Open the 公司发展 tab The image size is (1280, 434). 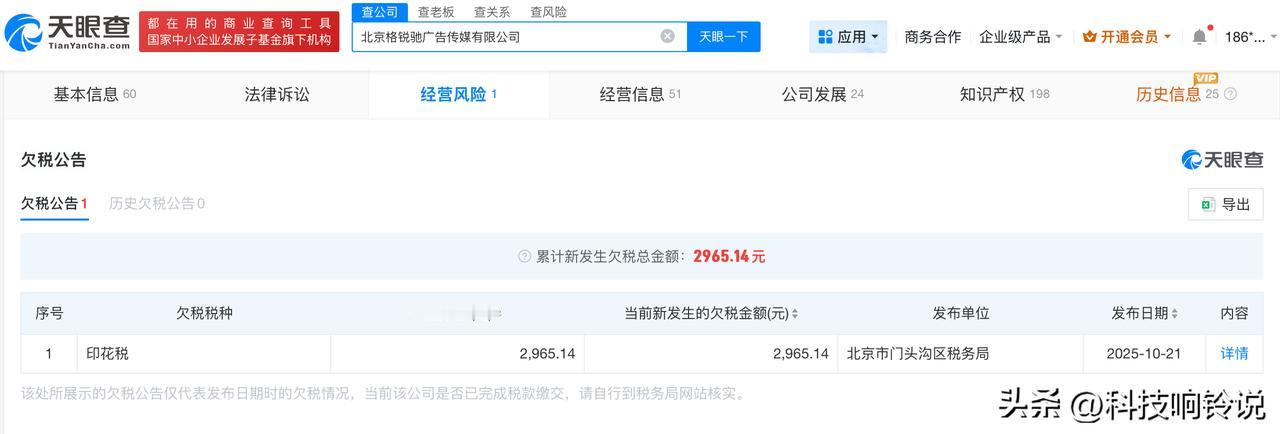[x=822, y=94]
